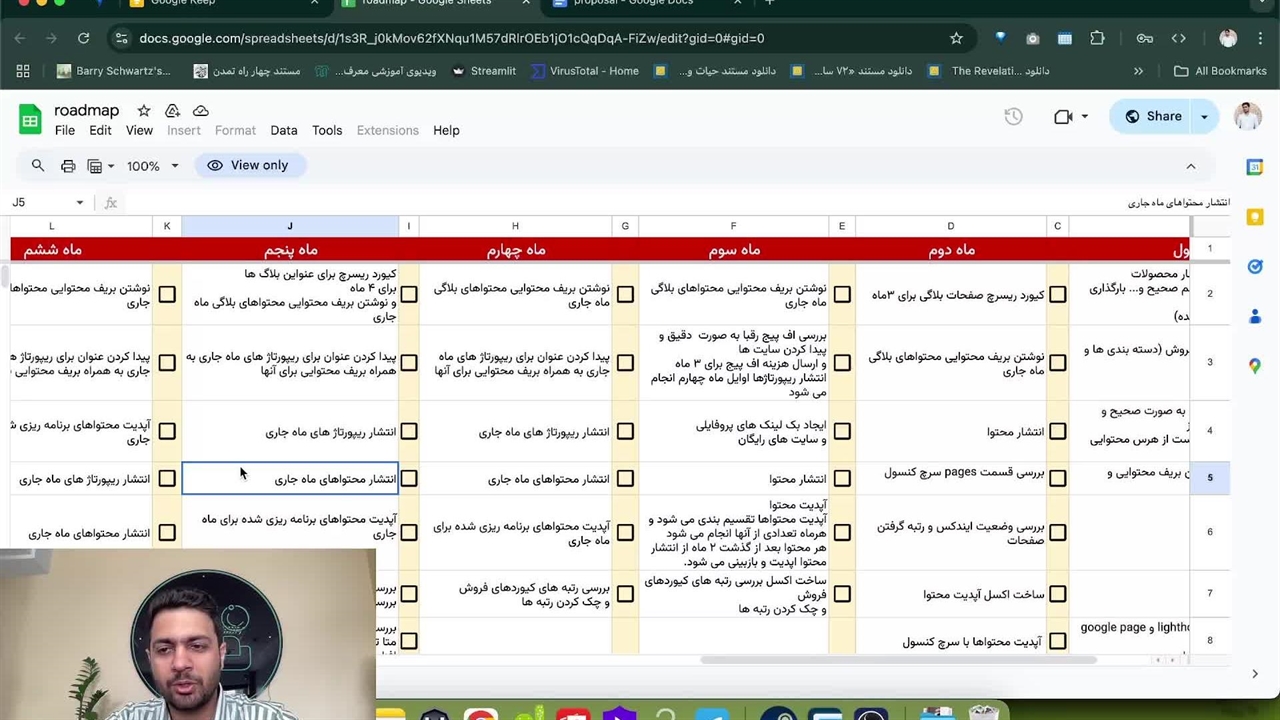Click the Share button
The height and width of the screenshot is (720, 1280).
(x=1153, y=117)
